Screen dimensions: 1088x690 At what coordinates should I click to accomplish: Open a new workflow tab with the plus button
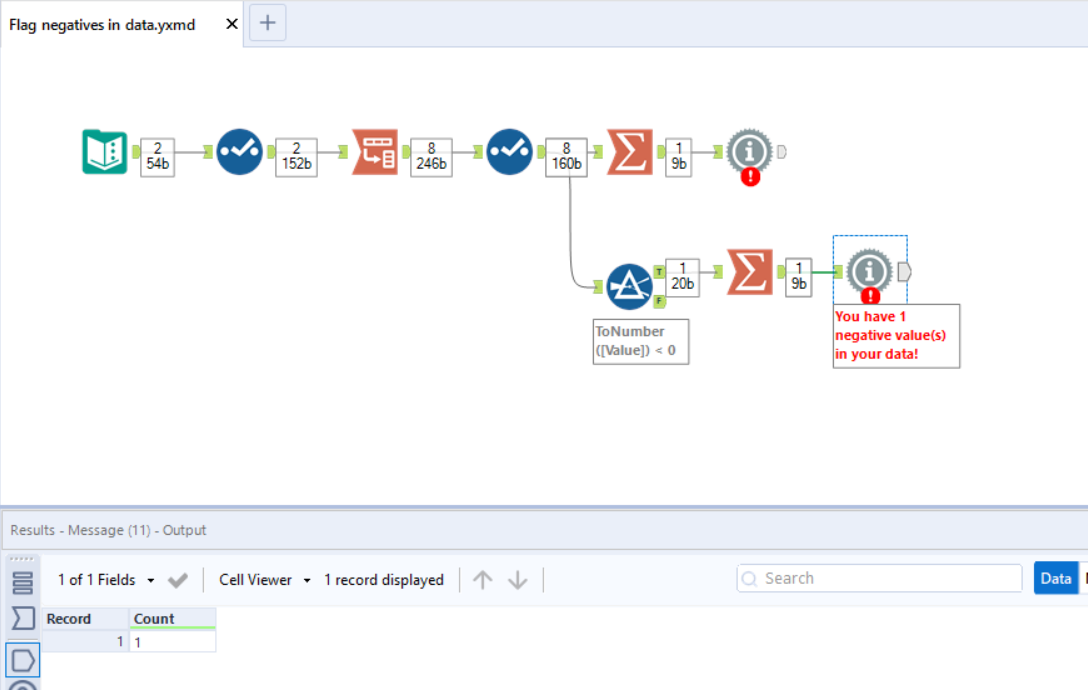(267, 24)
